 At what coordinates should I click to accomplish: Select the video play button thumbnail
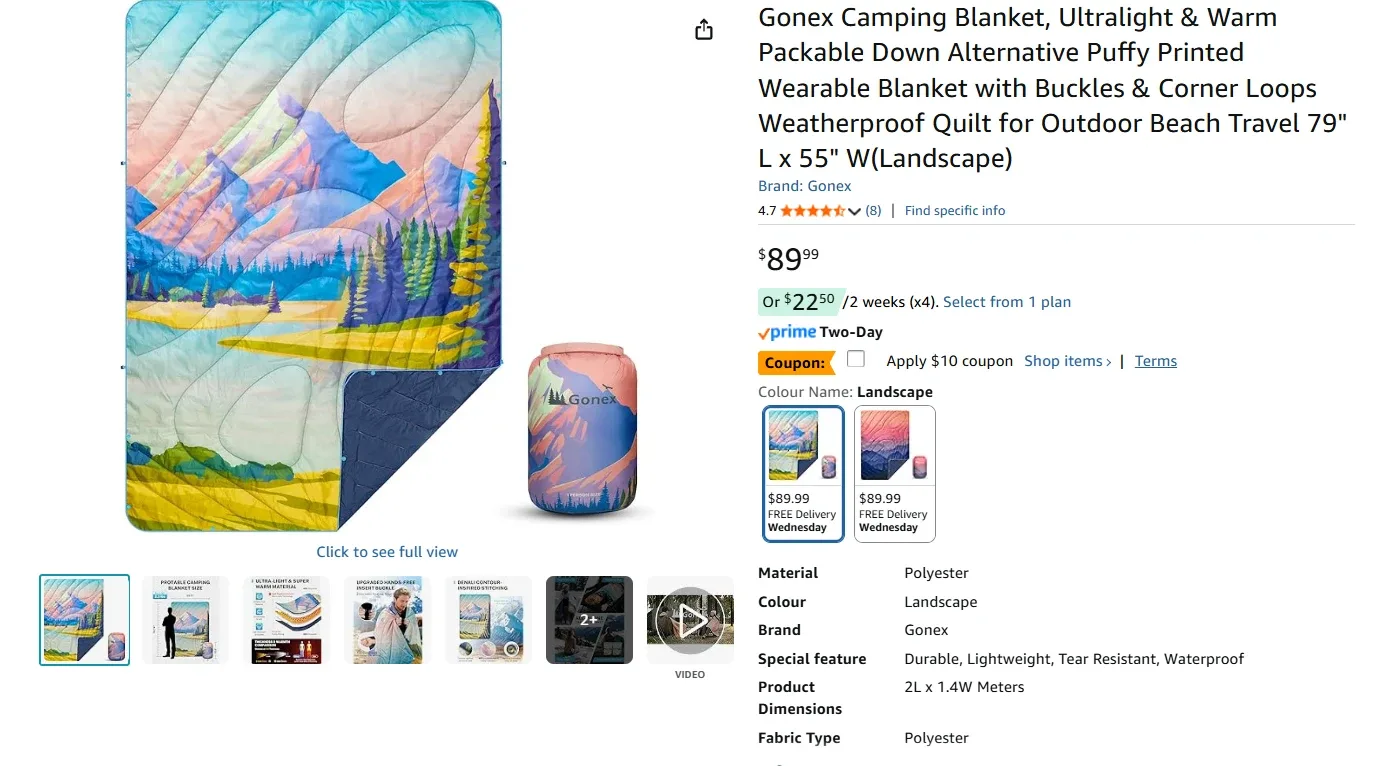pyautogui.click(x=690, y=620)
